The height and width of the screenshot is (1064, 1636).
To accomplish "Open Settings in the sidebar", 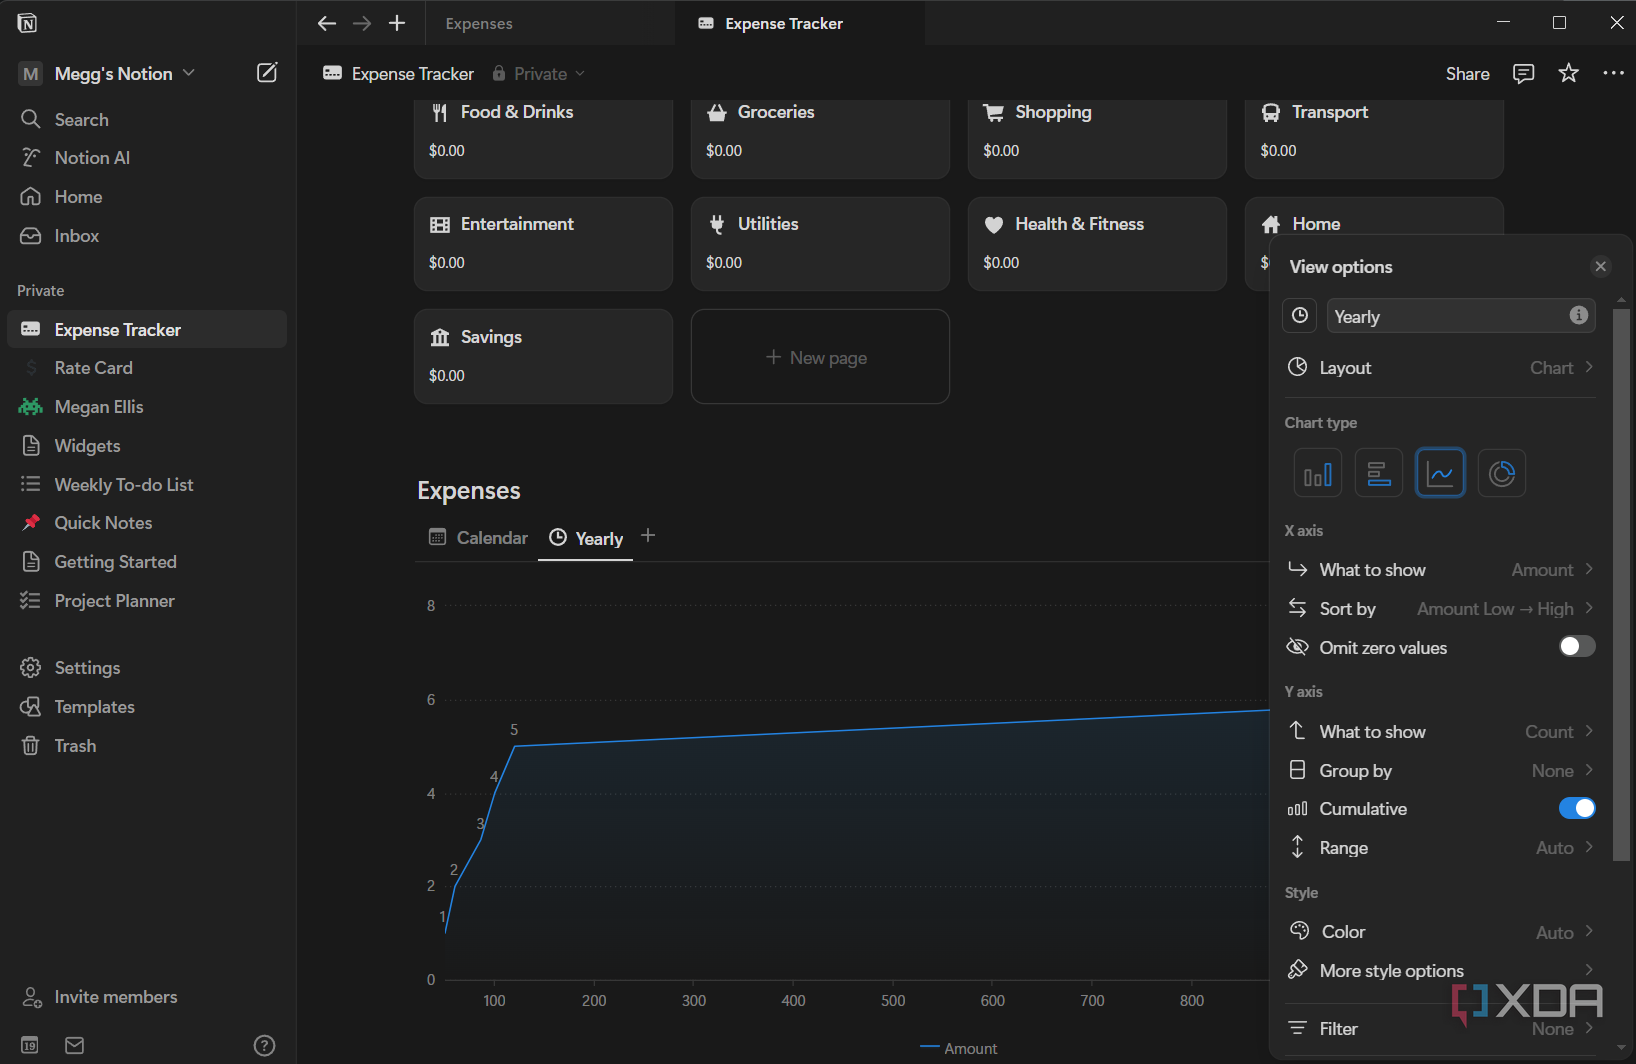I will tap(147, 668).
